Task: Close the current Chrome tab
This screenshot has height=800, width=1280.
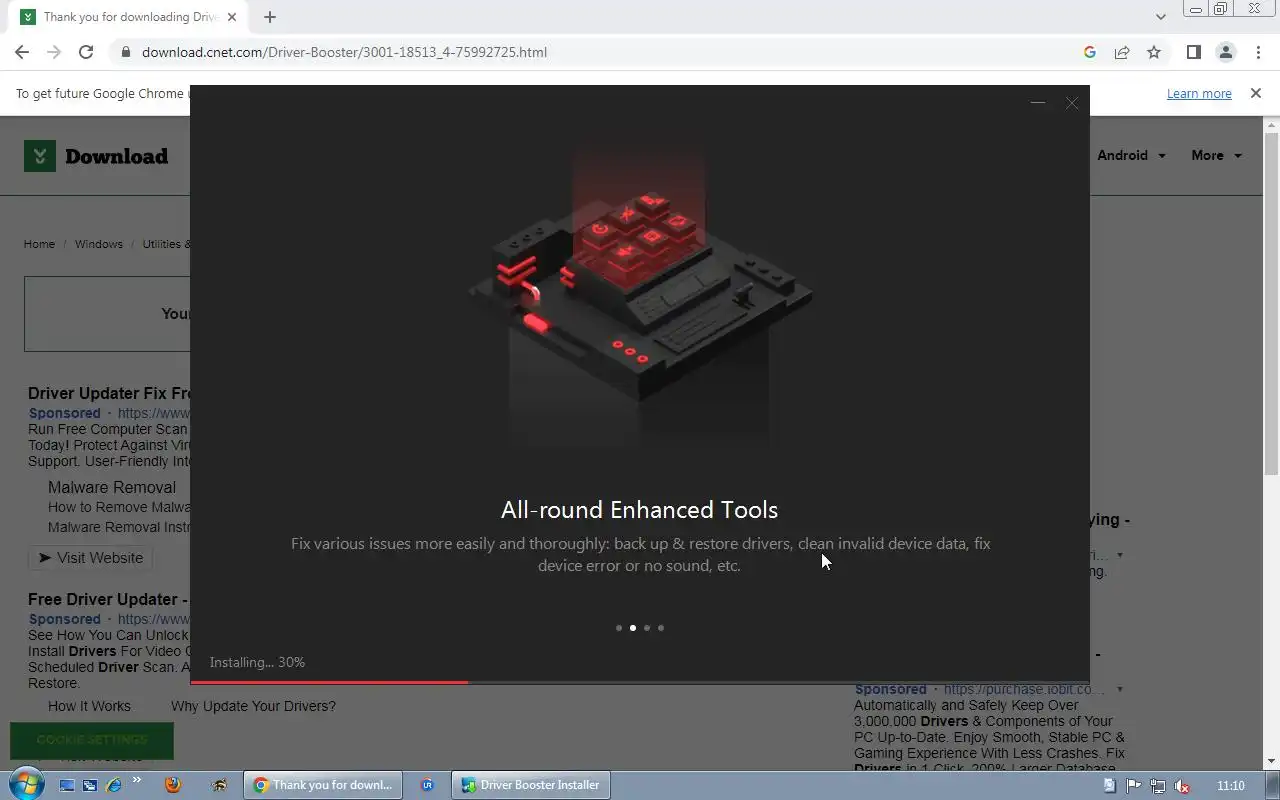Action: pos(231,17)
